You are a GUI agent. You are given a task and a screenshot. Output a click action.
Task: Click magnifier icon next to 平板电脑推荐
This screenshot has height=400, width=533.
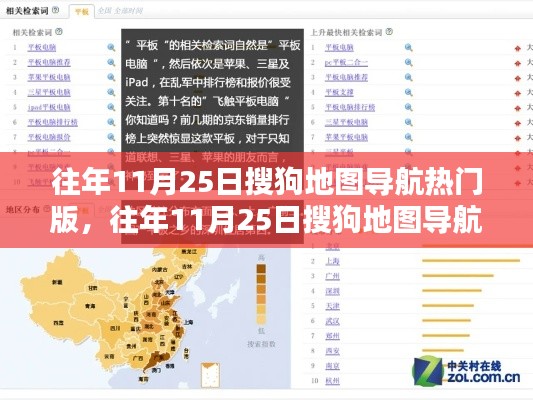coord(111,63)
